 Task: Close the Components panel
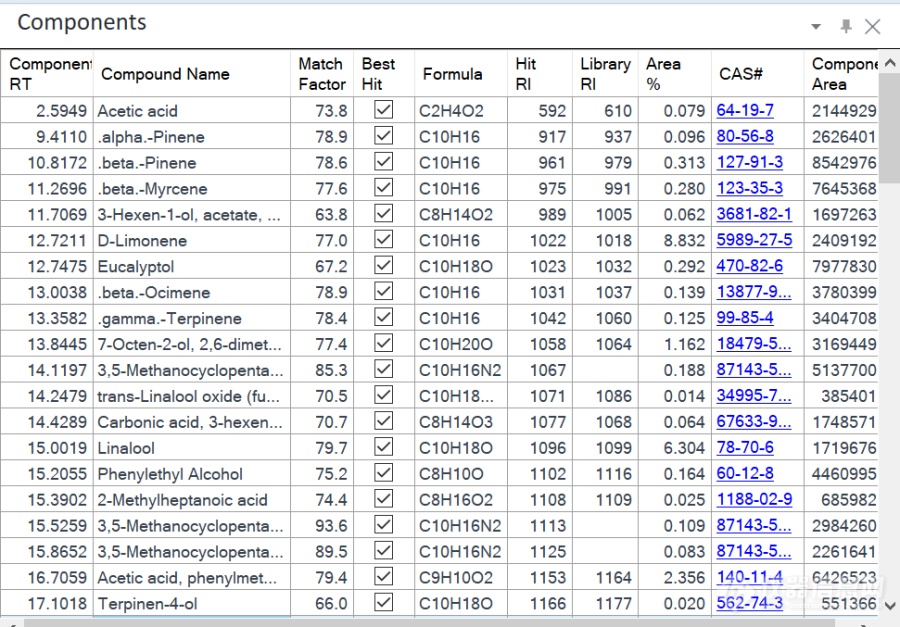coord(872,26)
